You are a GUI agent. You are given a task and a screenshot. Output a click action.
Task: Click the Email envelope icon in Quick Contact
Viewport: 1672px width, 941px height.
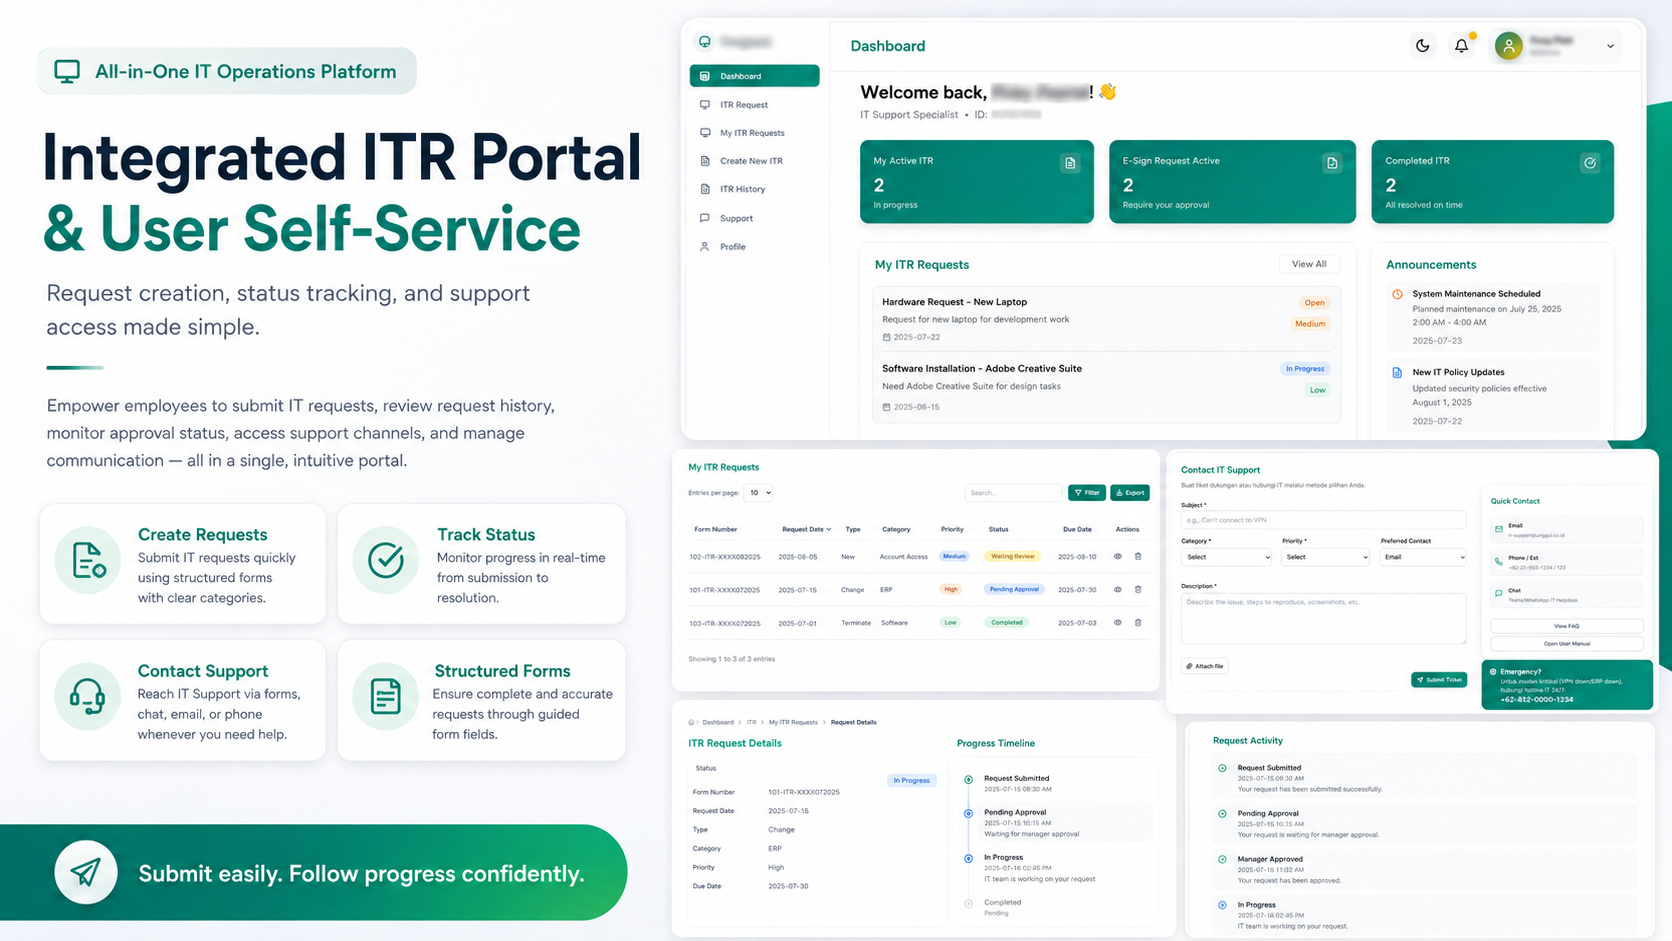pos(1498,529)
